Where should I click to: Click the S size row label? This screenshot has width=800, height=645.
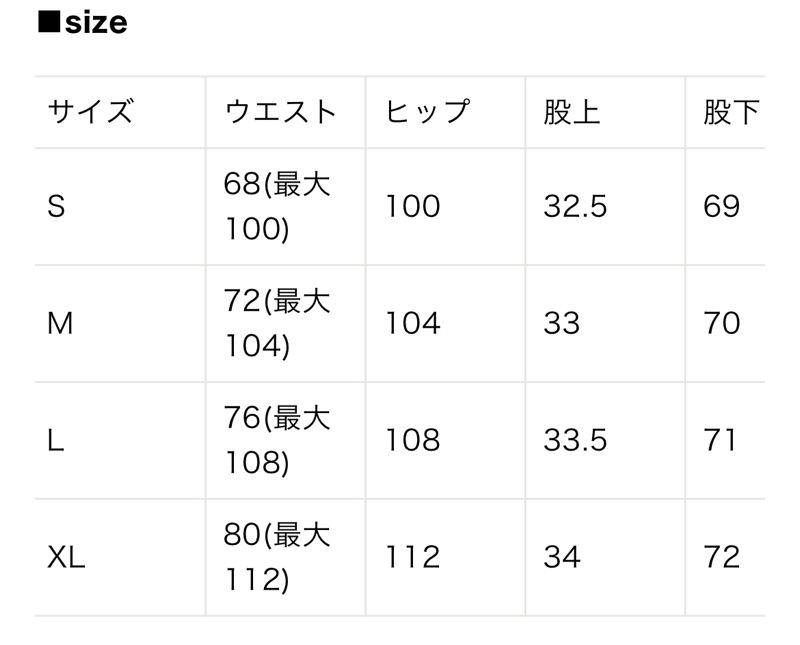tap(56, 207)
